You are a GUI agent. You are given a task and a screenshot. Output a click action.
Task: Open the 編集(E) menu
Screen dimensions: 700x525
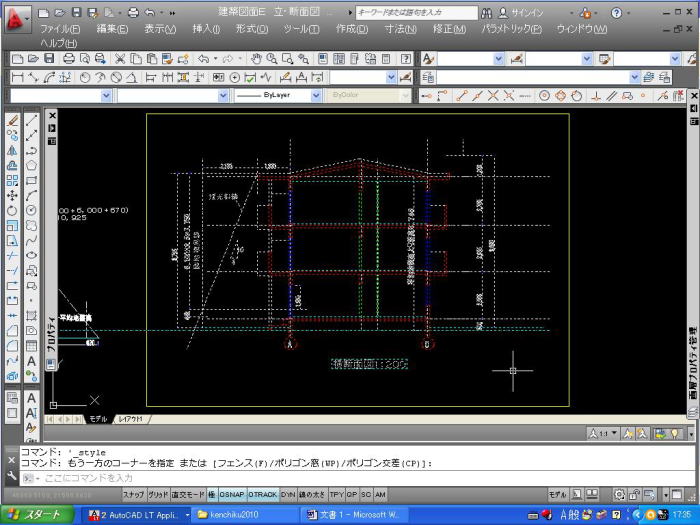[x=112, y=29]
